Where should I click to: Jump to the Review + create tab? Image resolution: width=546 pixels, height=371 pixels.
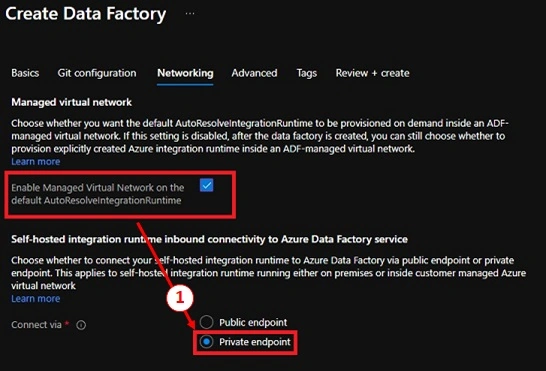[x=372, y=73]
